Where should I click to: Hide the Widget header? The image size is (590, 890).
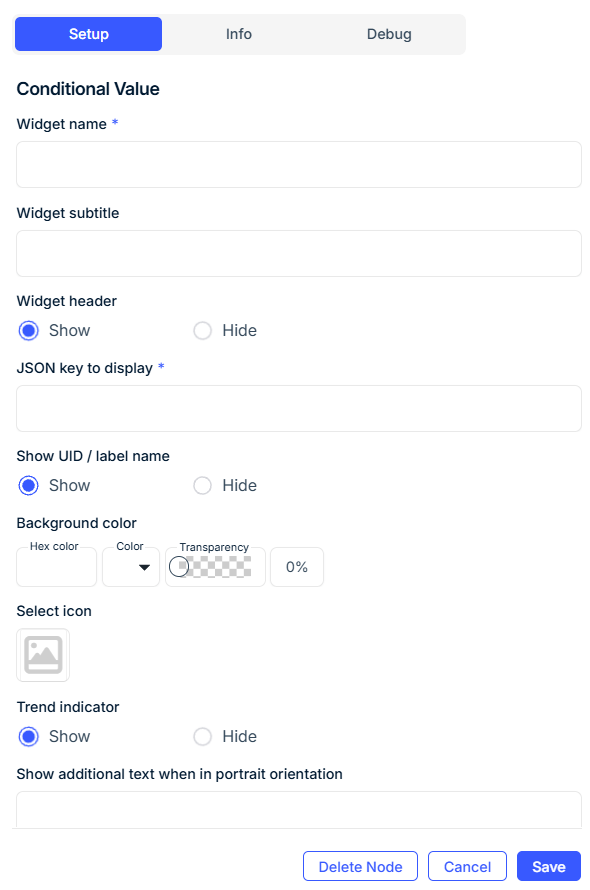[x=202, y=330]
